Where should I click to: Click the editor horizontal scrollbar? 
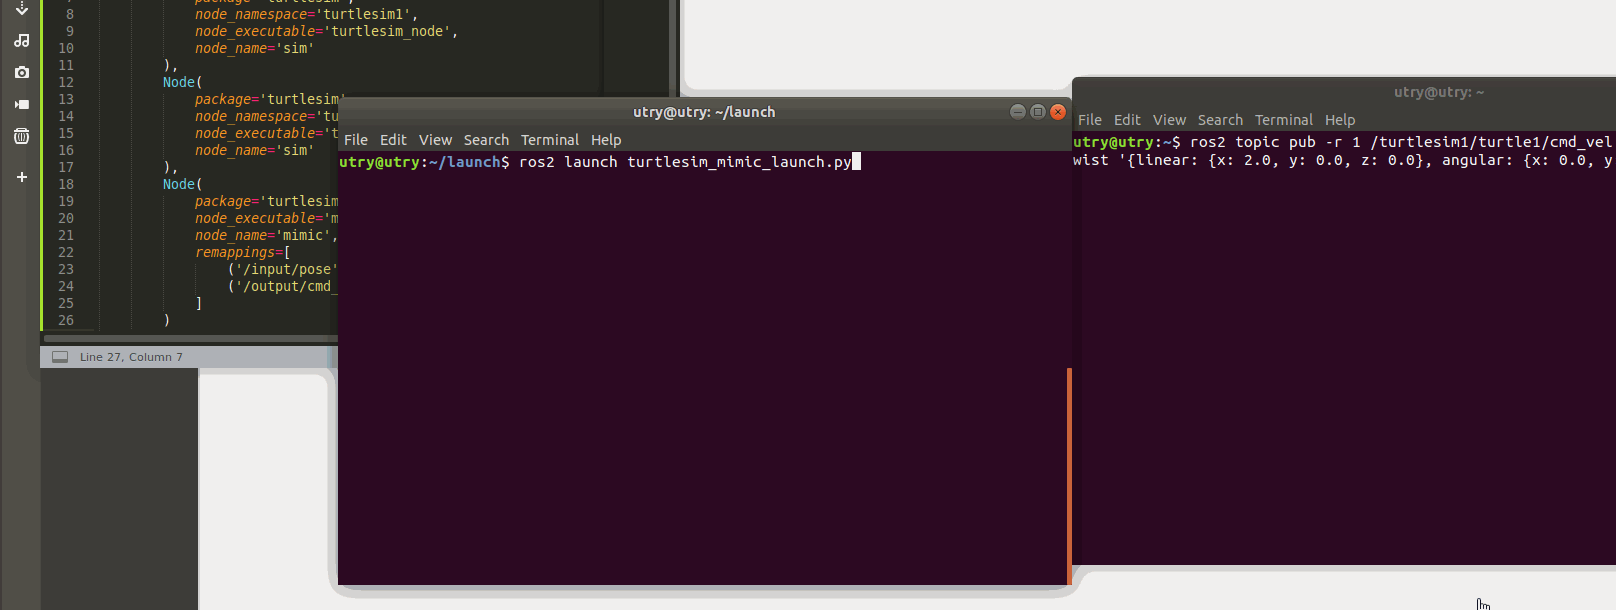[x=190, y=339]
